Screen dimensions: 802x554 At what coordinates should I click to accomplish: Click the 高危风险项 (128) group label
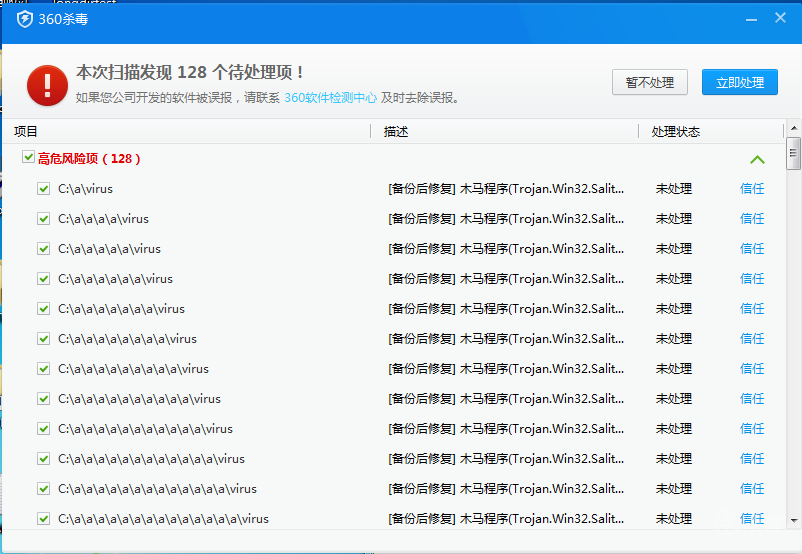pos(89,159)
